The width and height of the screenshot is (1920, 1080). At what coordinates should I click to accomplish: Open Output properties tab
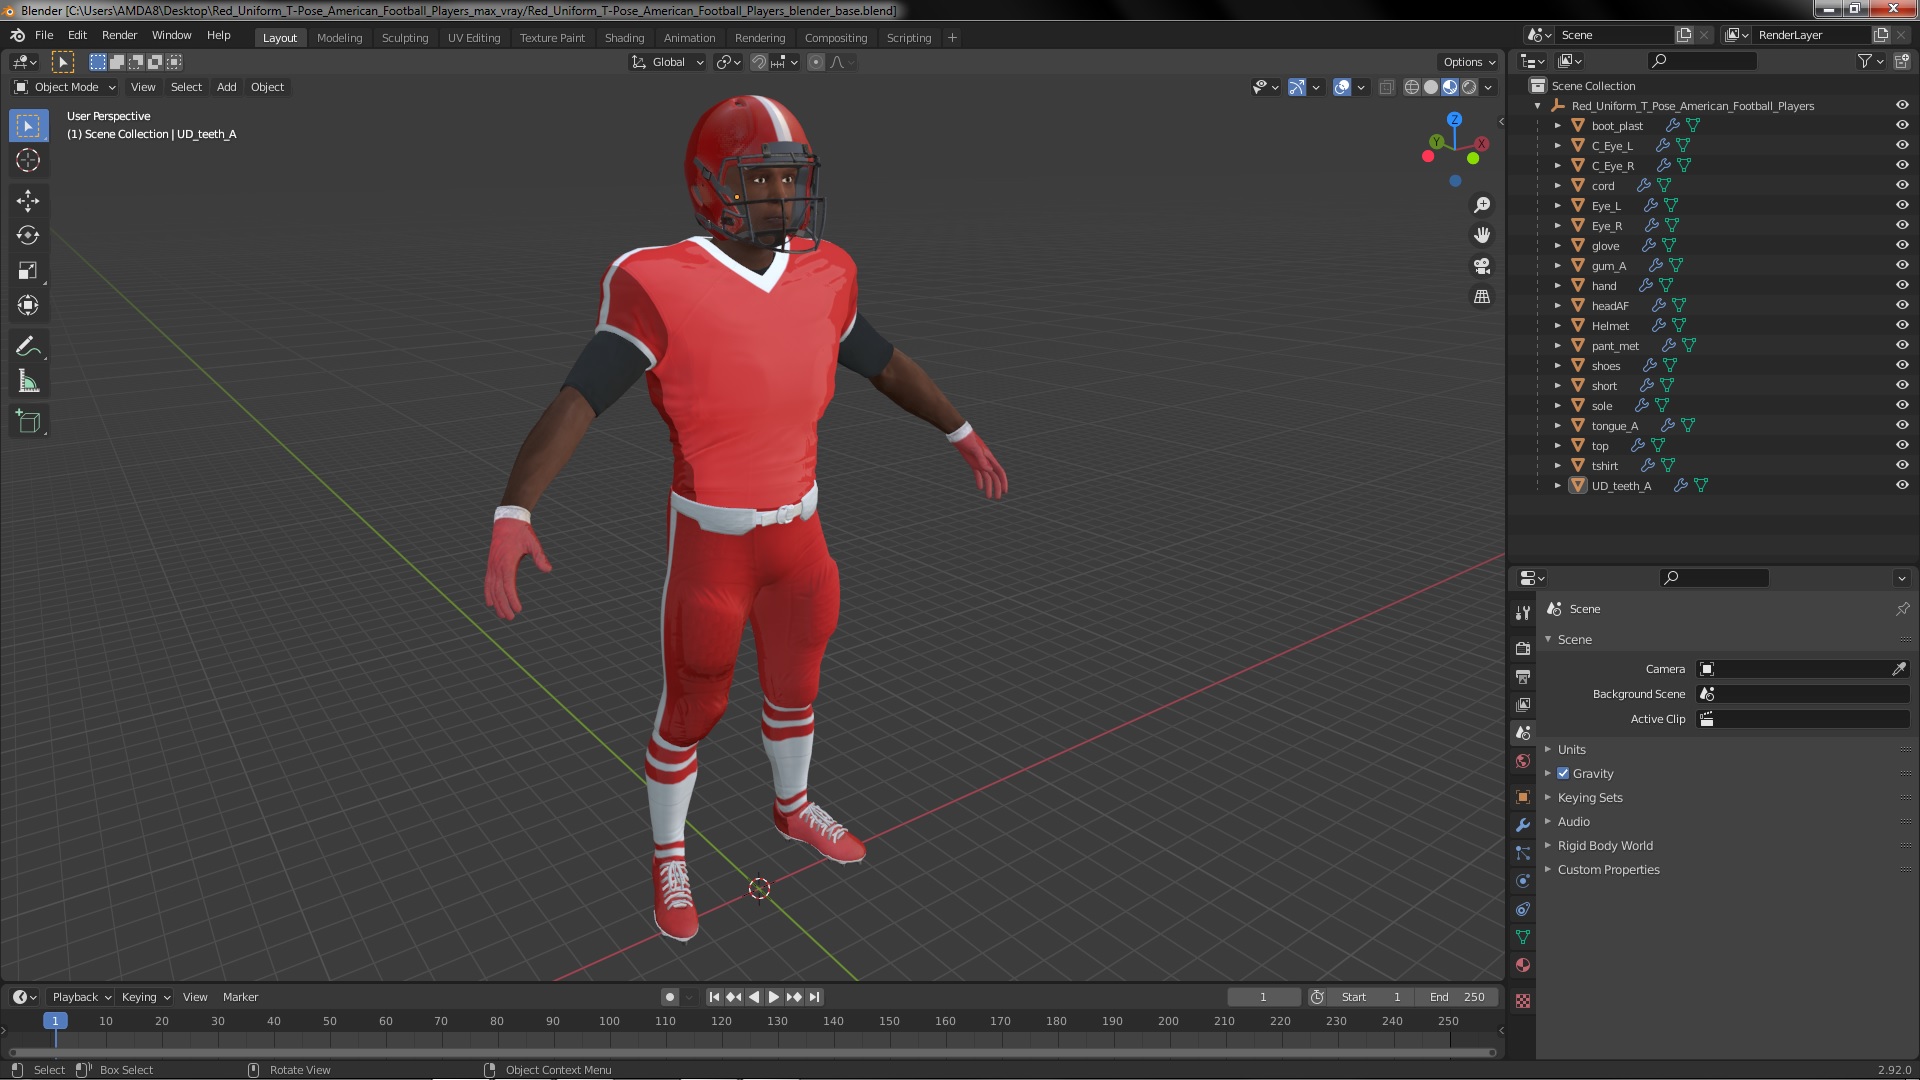(1523, 676)
